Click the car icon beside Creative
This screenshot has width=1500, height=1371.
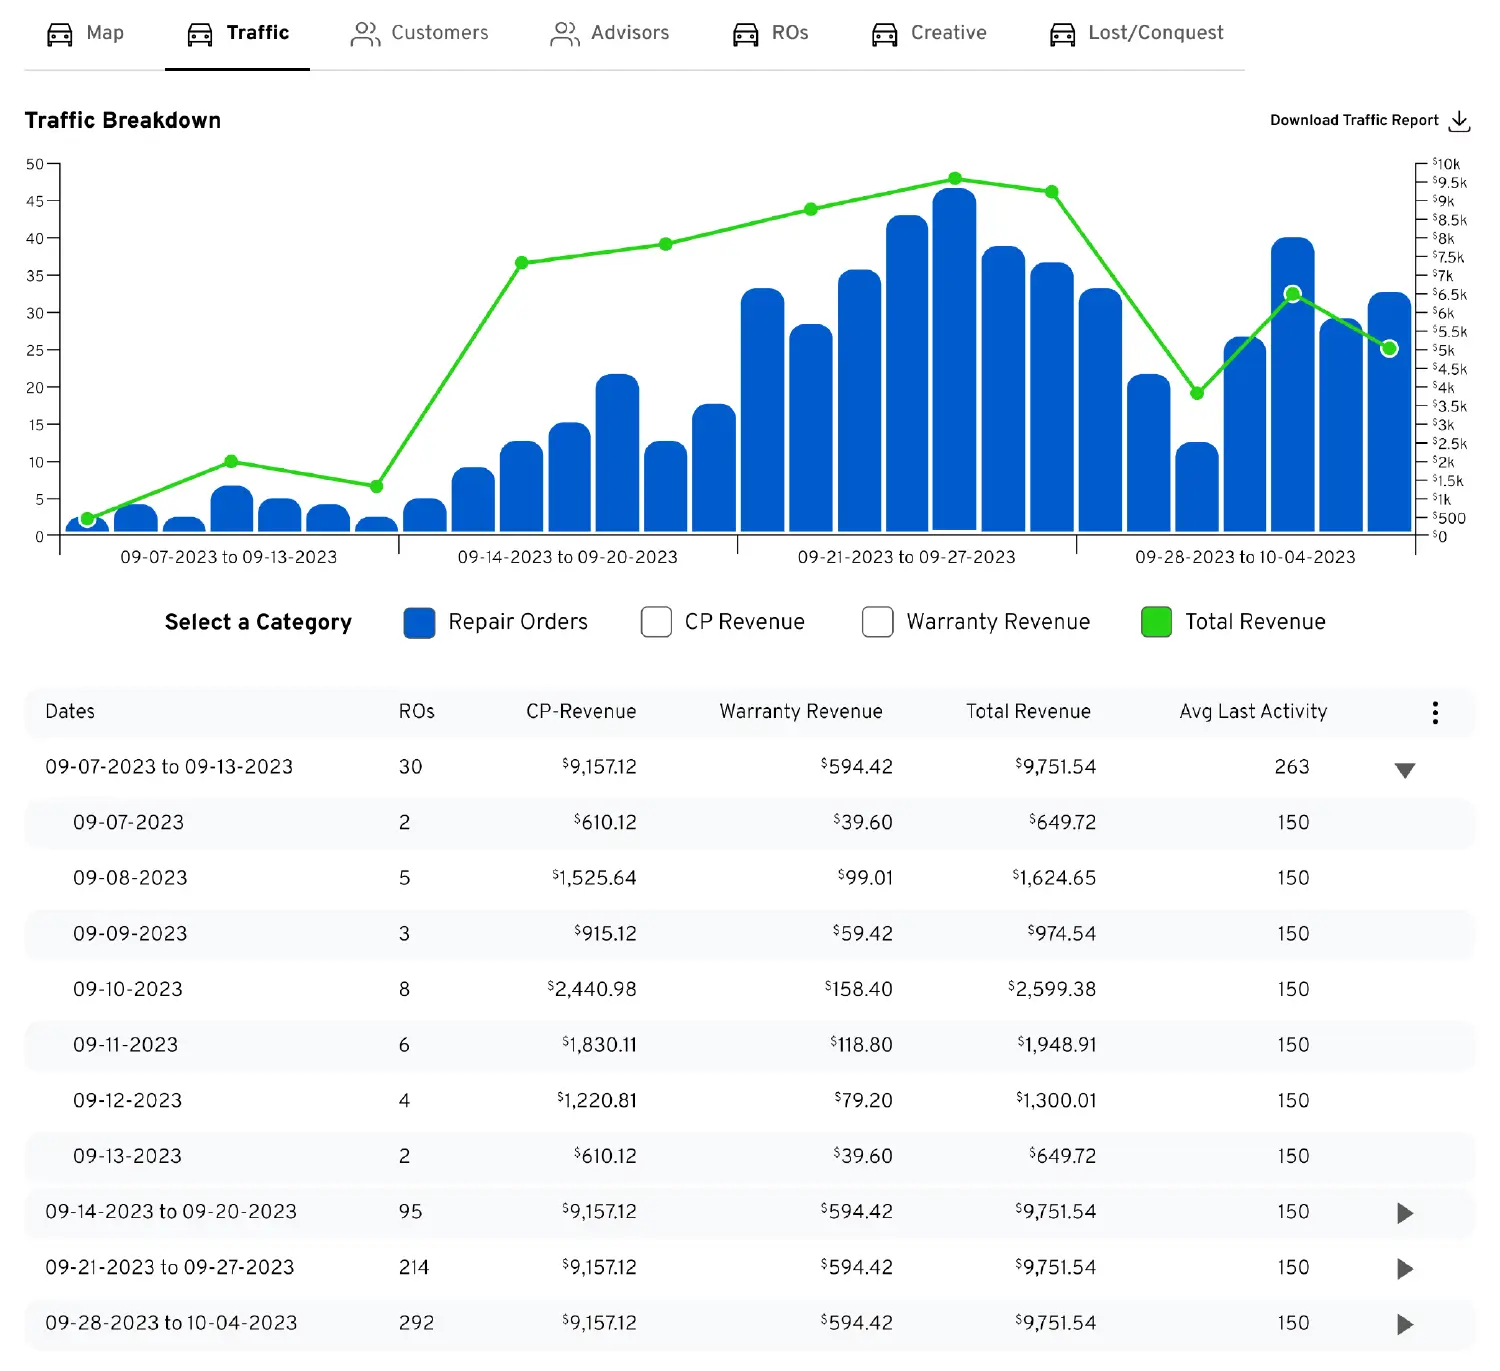885,35
